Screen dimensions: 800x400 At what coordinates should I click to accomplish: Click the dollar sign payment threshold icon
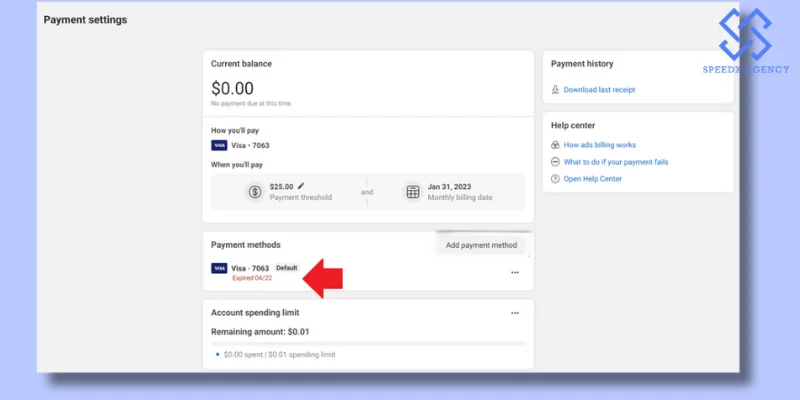point(255,192)
